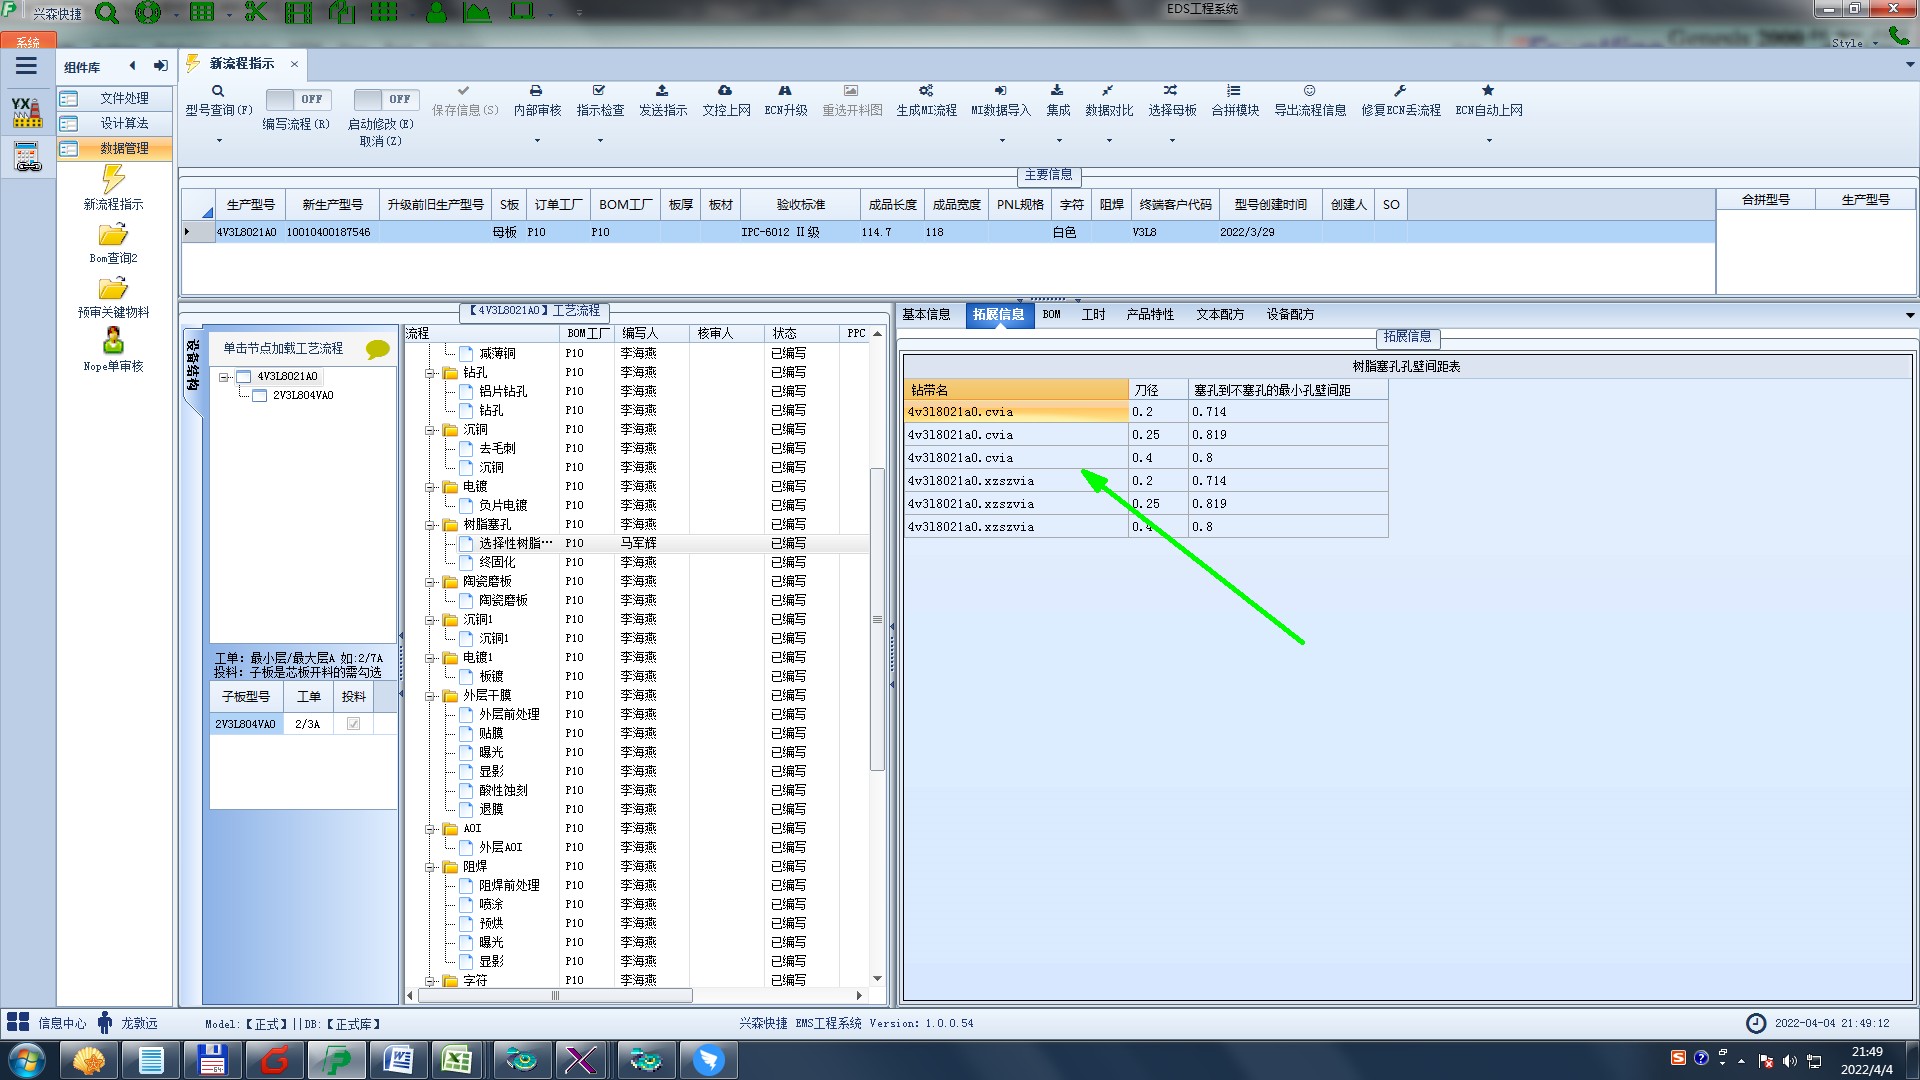
Task: Switch to the 基本信息 tab
Action: click(x=926, y=315)
